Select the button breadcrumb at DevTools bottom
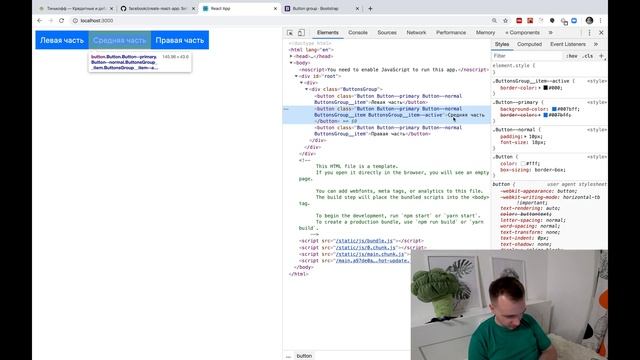The image size is (640, 360). click(x=304, y=356)
